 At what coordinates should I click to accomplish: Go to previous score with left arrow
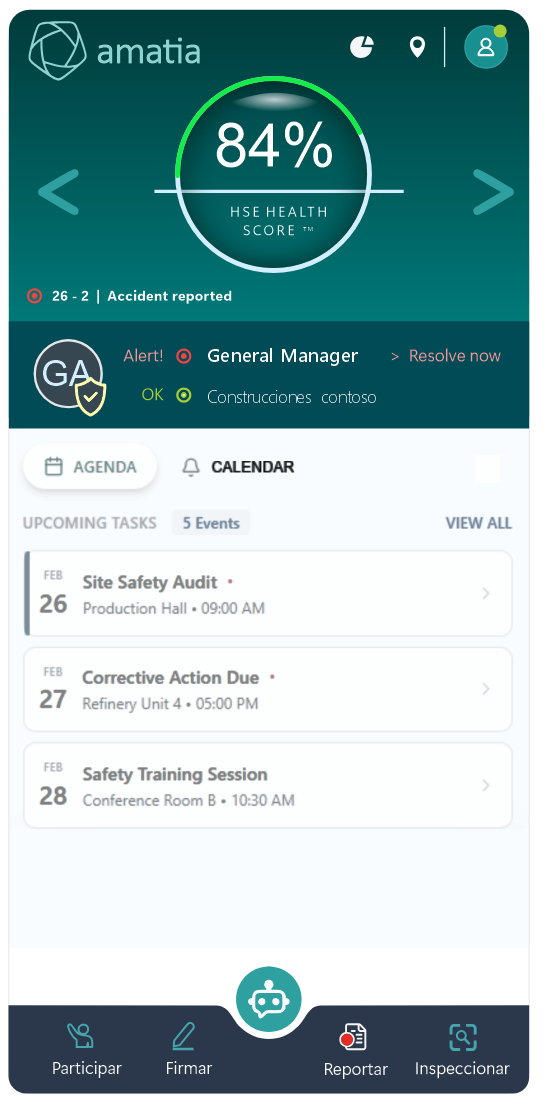click(58, 192)
